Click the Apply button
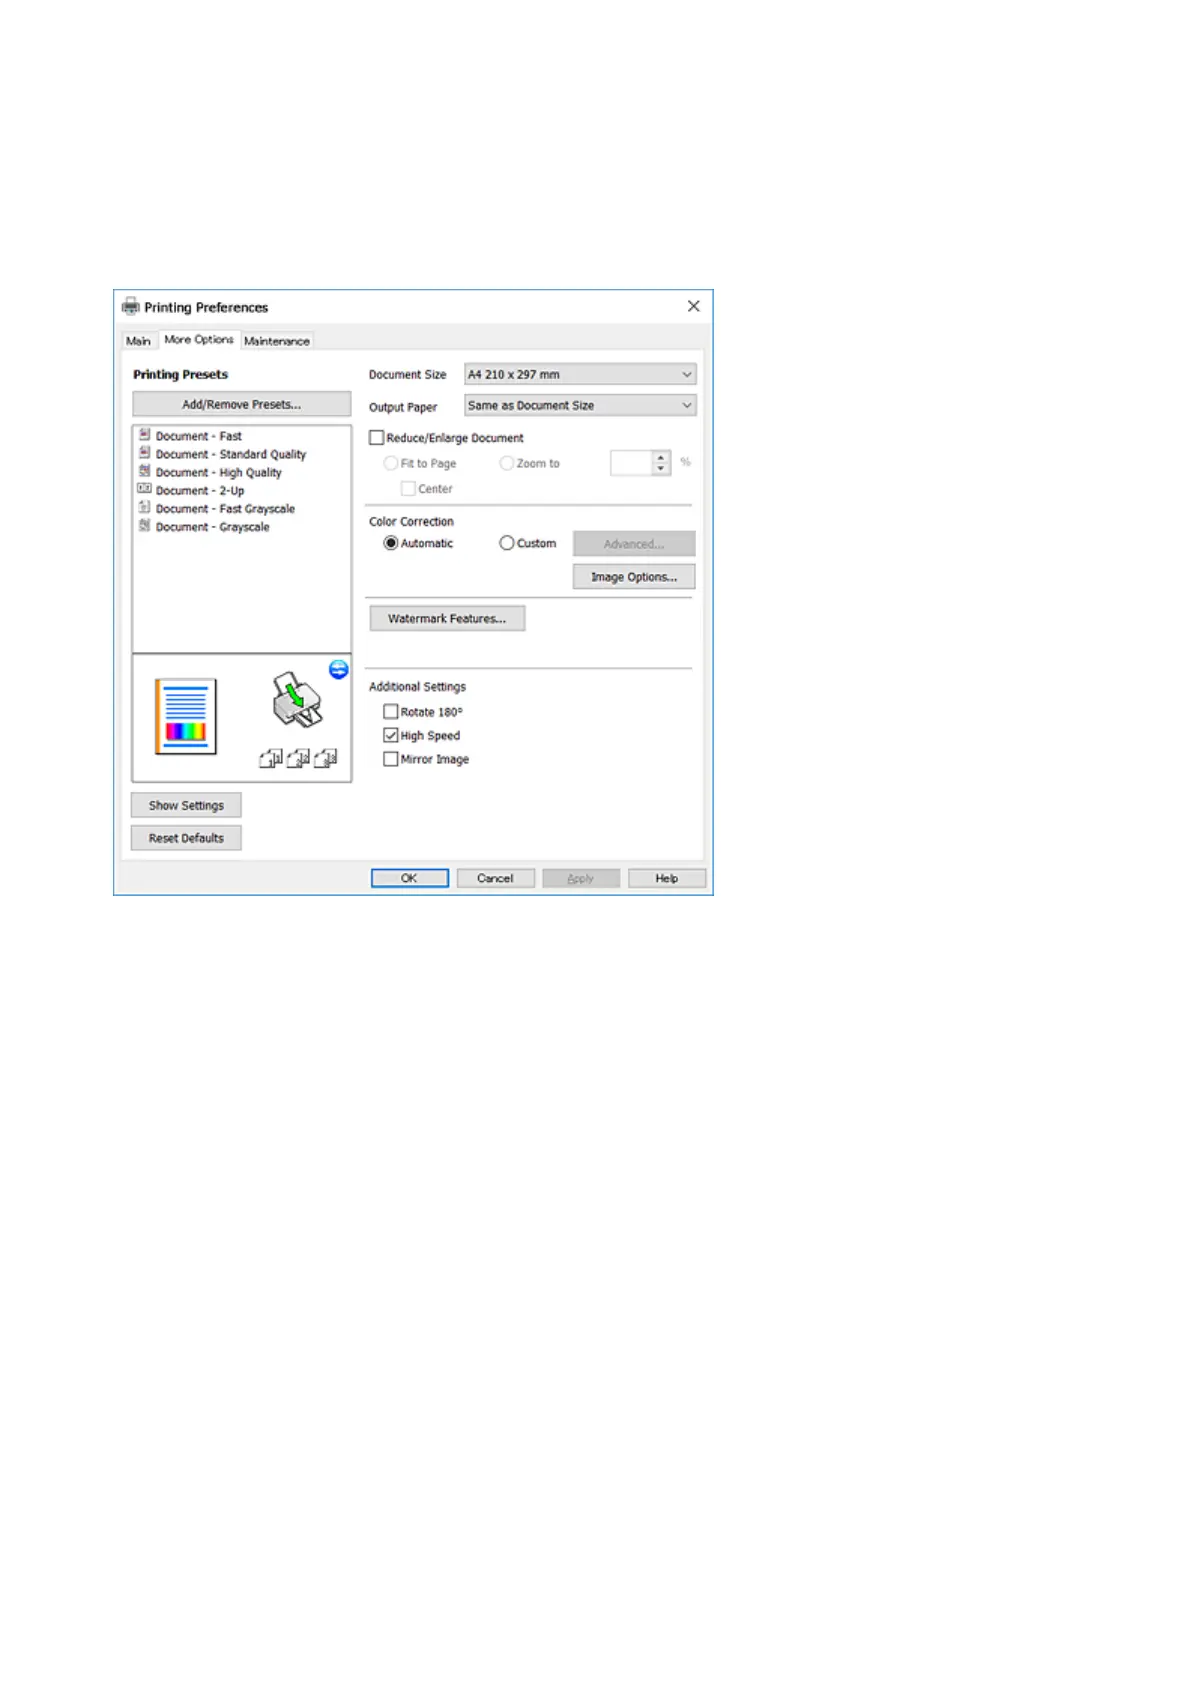 [x=581, y=878]
